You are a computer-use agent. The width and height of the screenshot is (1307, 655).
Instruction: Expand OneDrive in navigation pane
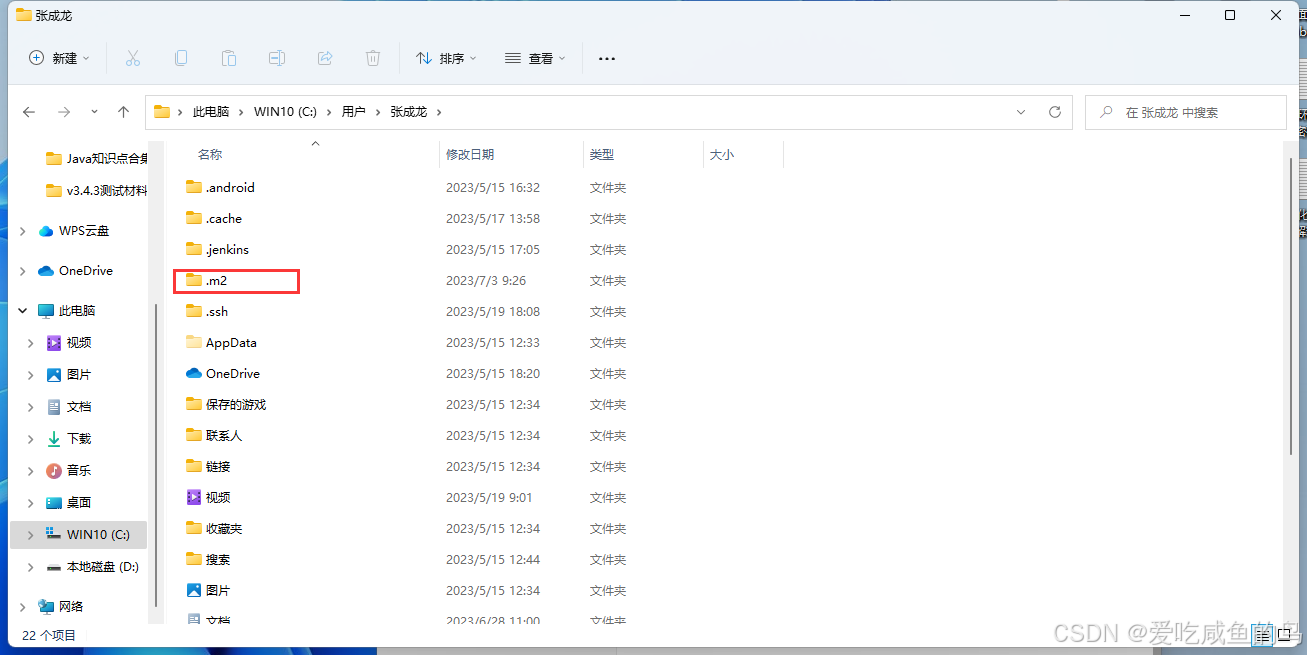click(x=23, y=271)
